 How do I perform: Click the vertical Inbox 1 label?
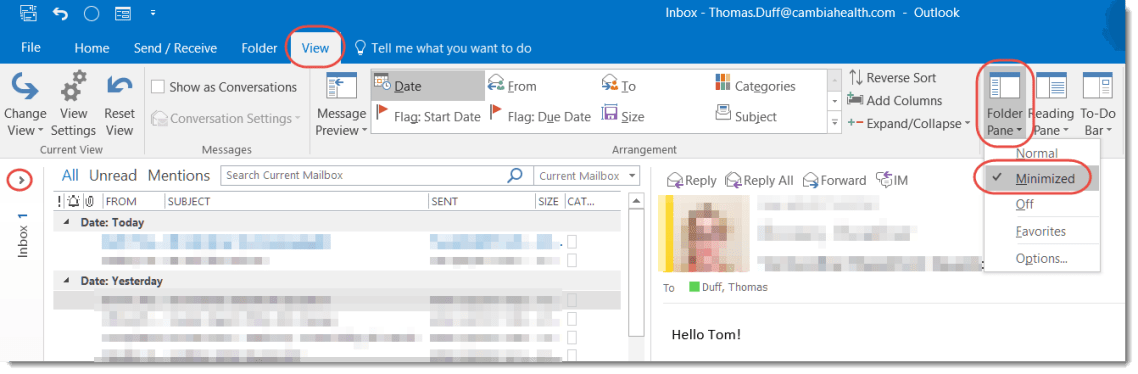pos(22,236)
